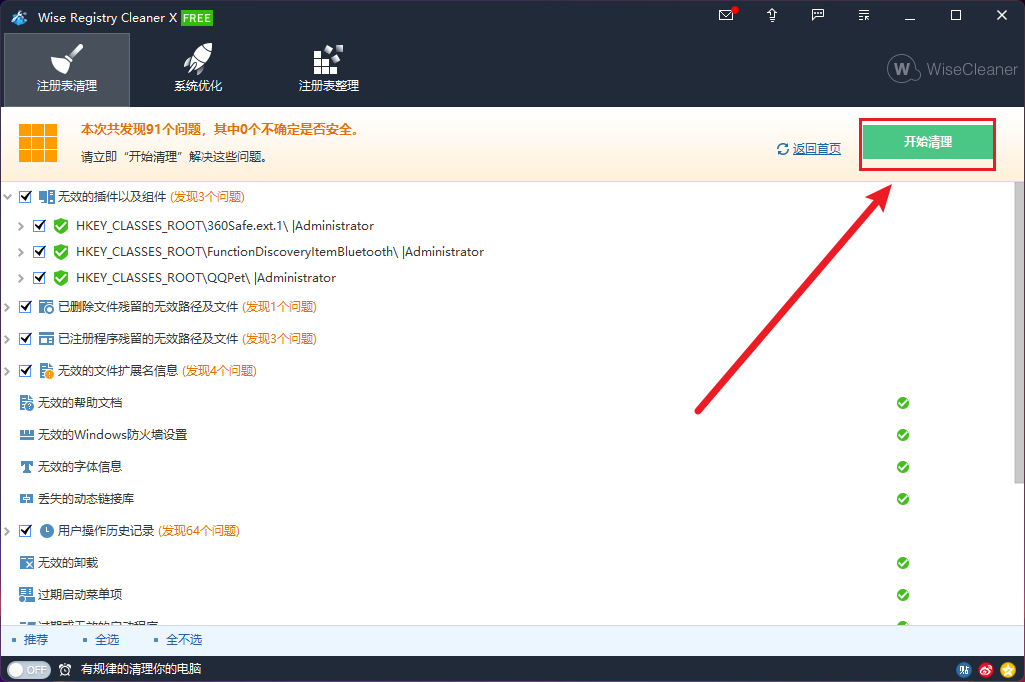Go back via the 返回首页 link
The width and height of the screenshot is (1025, 682).
tap(816, 149)
